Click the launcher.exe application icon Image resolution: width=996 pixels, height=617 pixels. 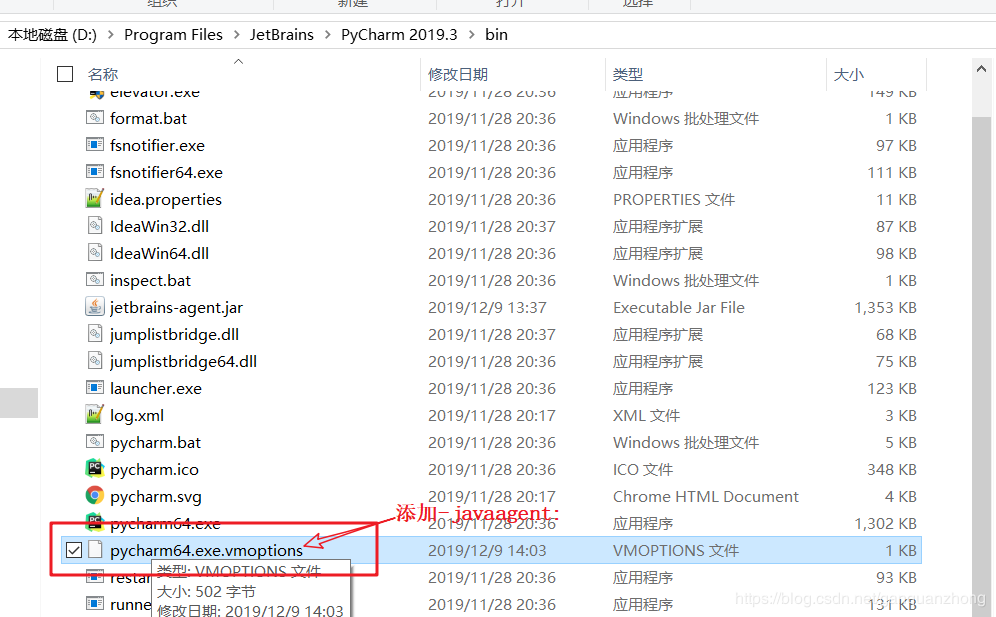click(95, 388)
